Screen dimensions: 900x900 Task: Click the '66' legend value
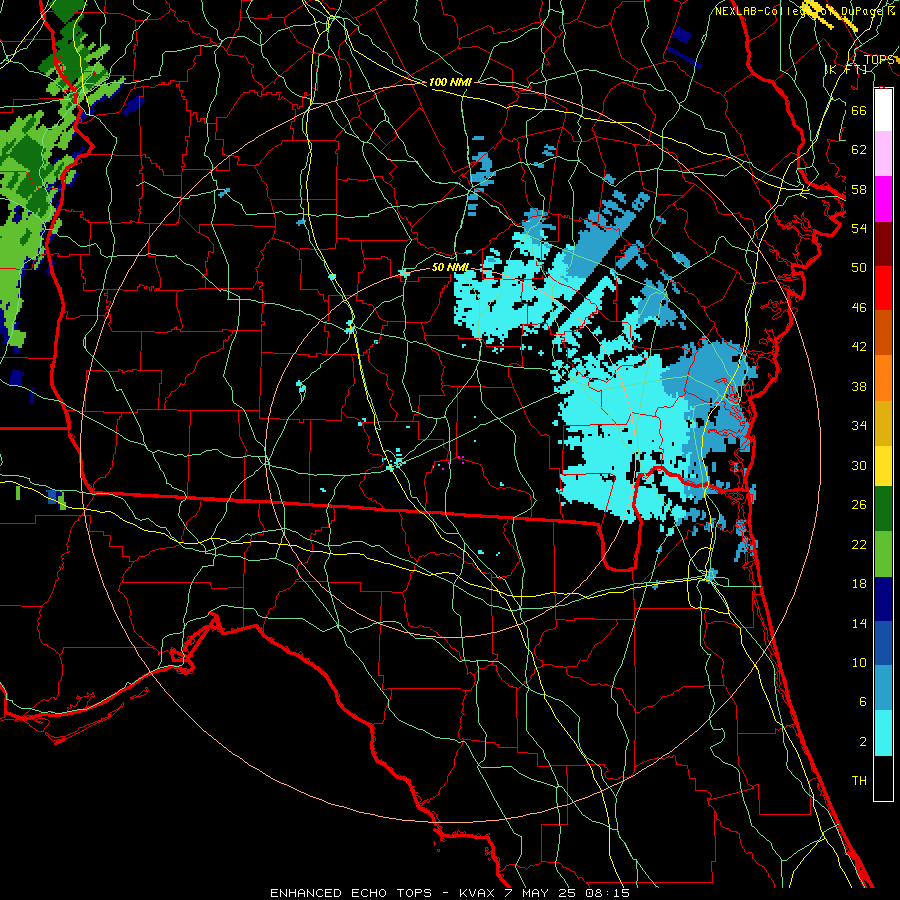coord(859,110)
